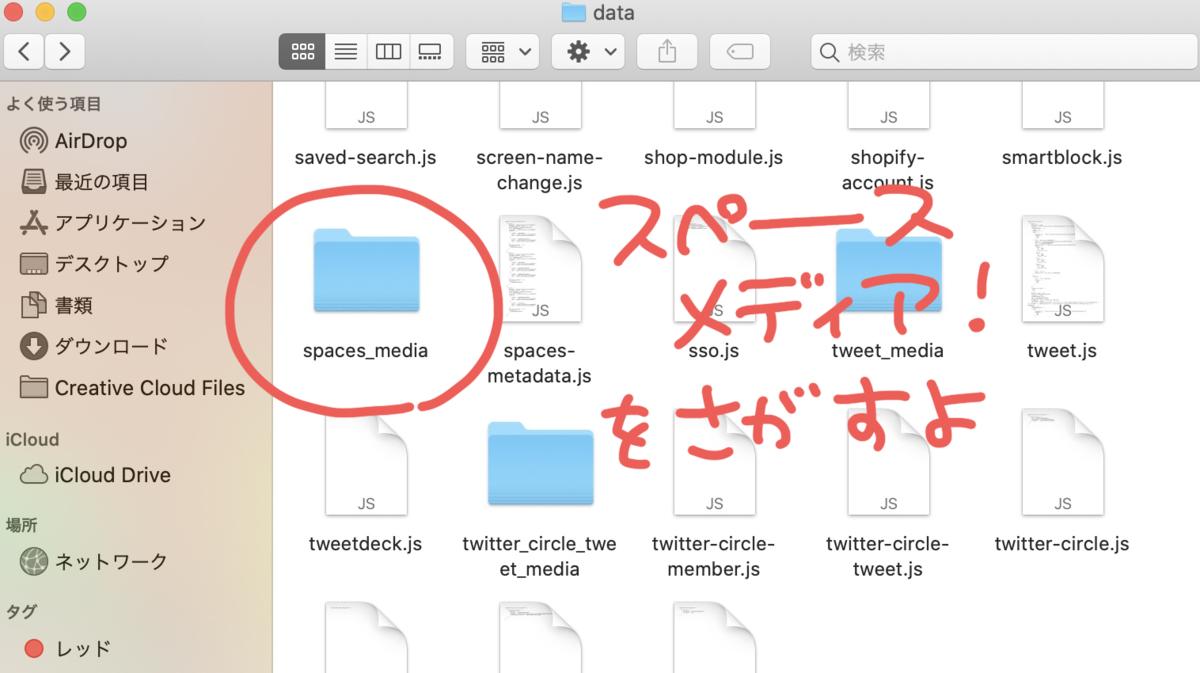Select the tweetdeck.js file icon
Viewport: 1200px width, 673px height.
pyautogui.click(x=366, y=463)
